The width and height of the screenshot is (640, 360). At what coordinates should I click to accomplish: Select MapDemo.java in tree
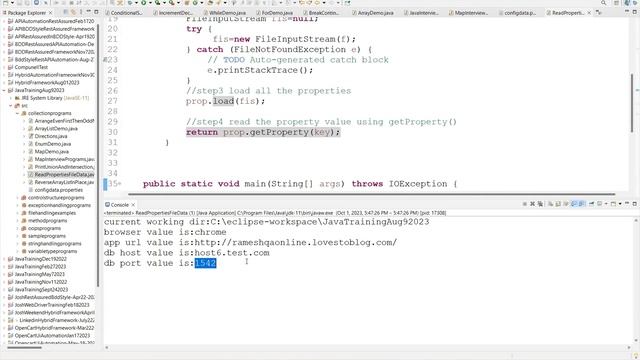pos(52,152)
